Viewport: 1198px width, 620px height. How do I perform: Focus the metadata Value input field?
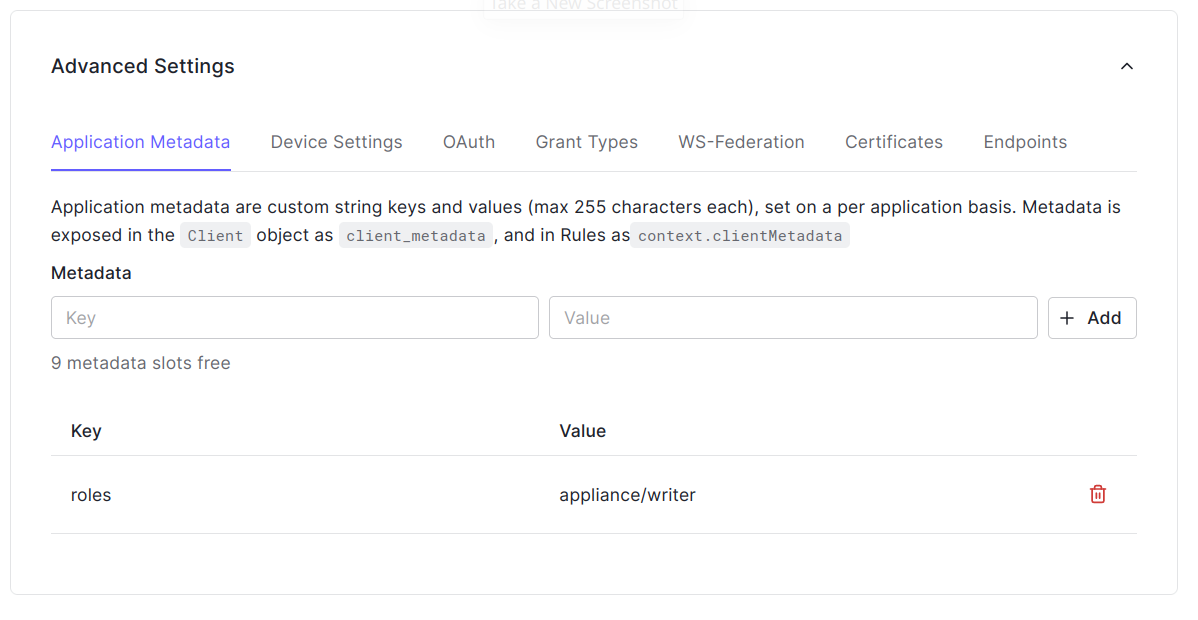pos(792,318)
